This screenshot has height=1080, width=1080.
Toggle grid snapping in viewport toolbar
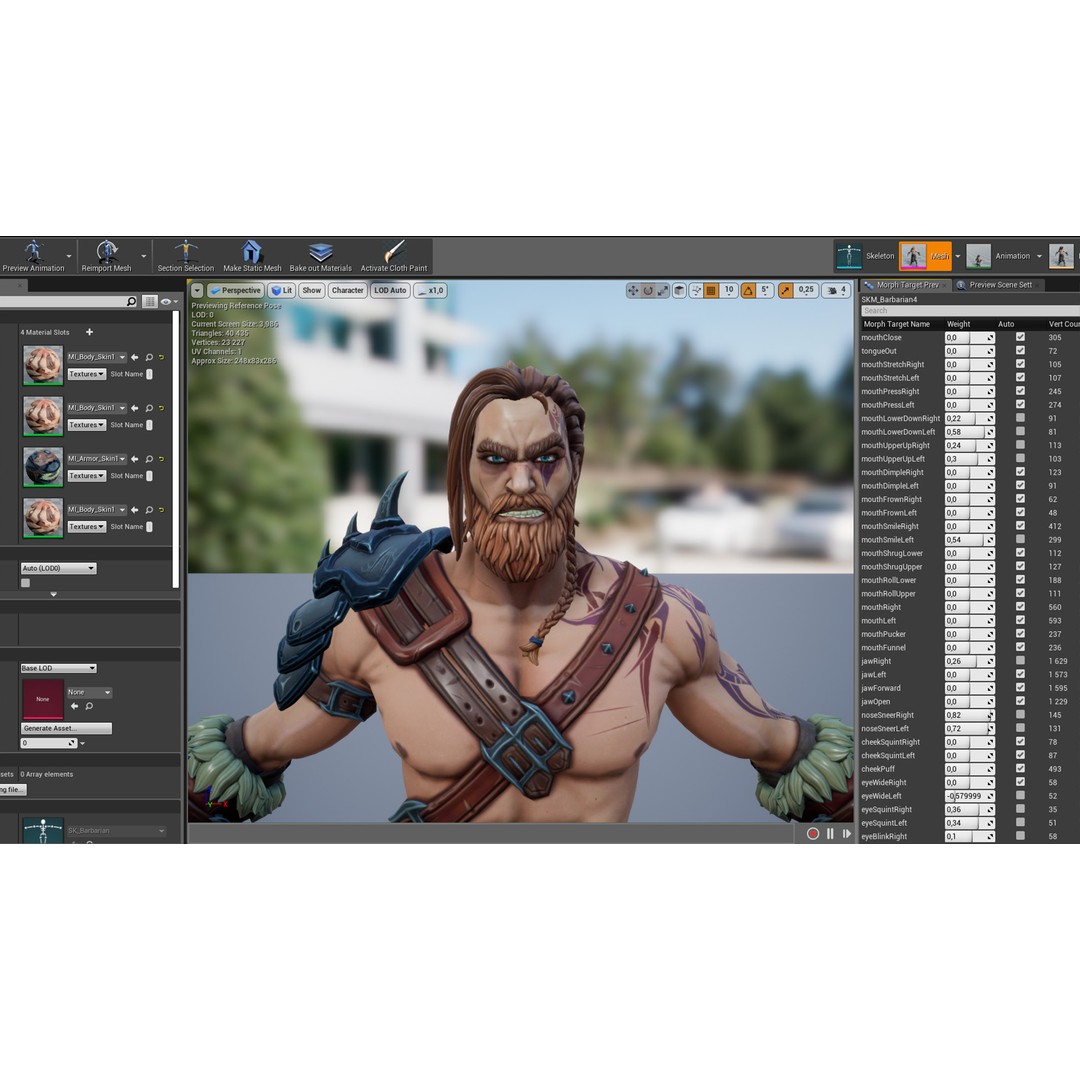click(x=711, y=291)
